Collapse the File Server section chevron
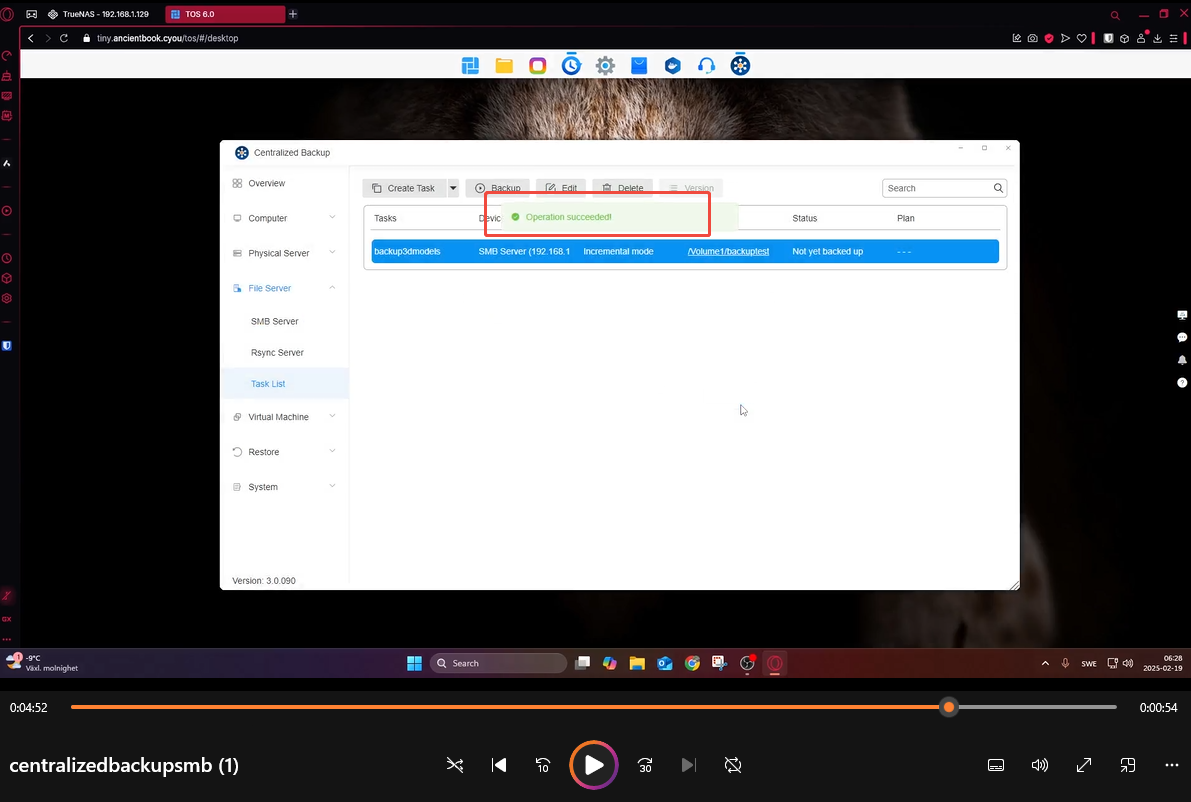Viewport: 1191px width, 802px height. (x=332, y=287)
